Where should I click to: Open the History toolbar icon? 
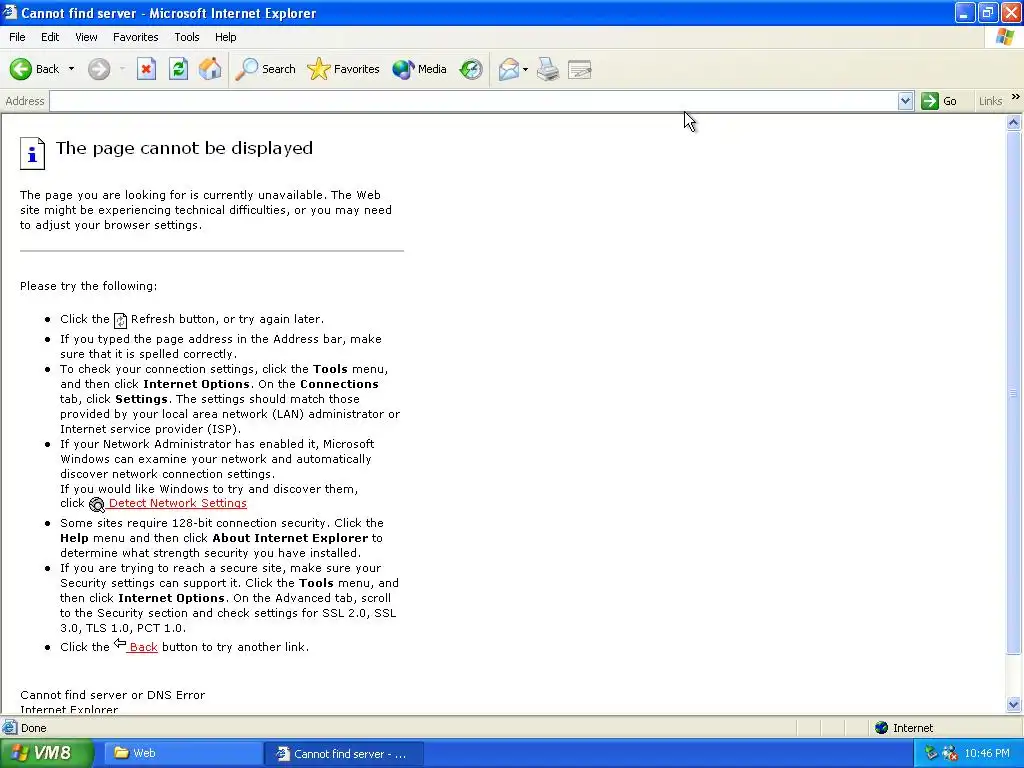coord(470,69)
